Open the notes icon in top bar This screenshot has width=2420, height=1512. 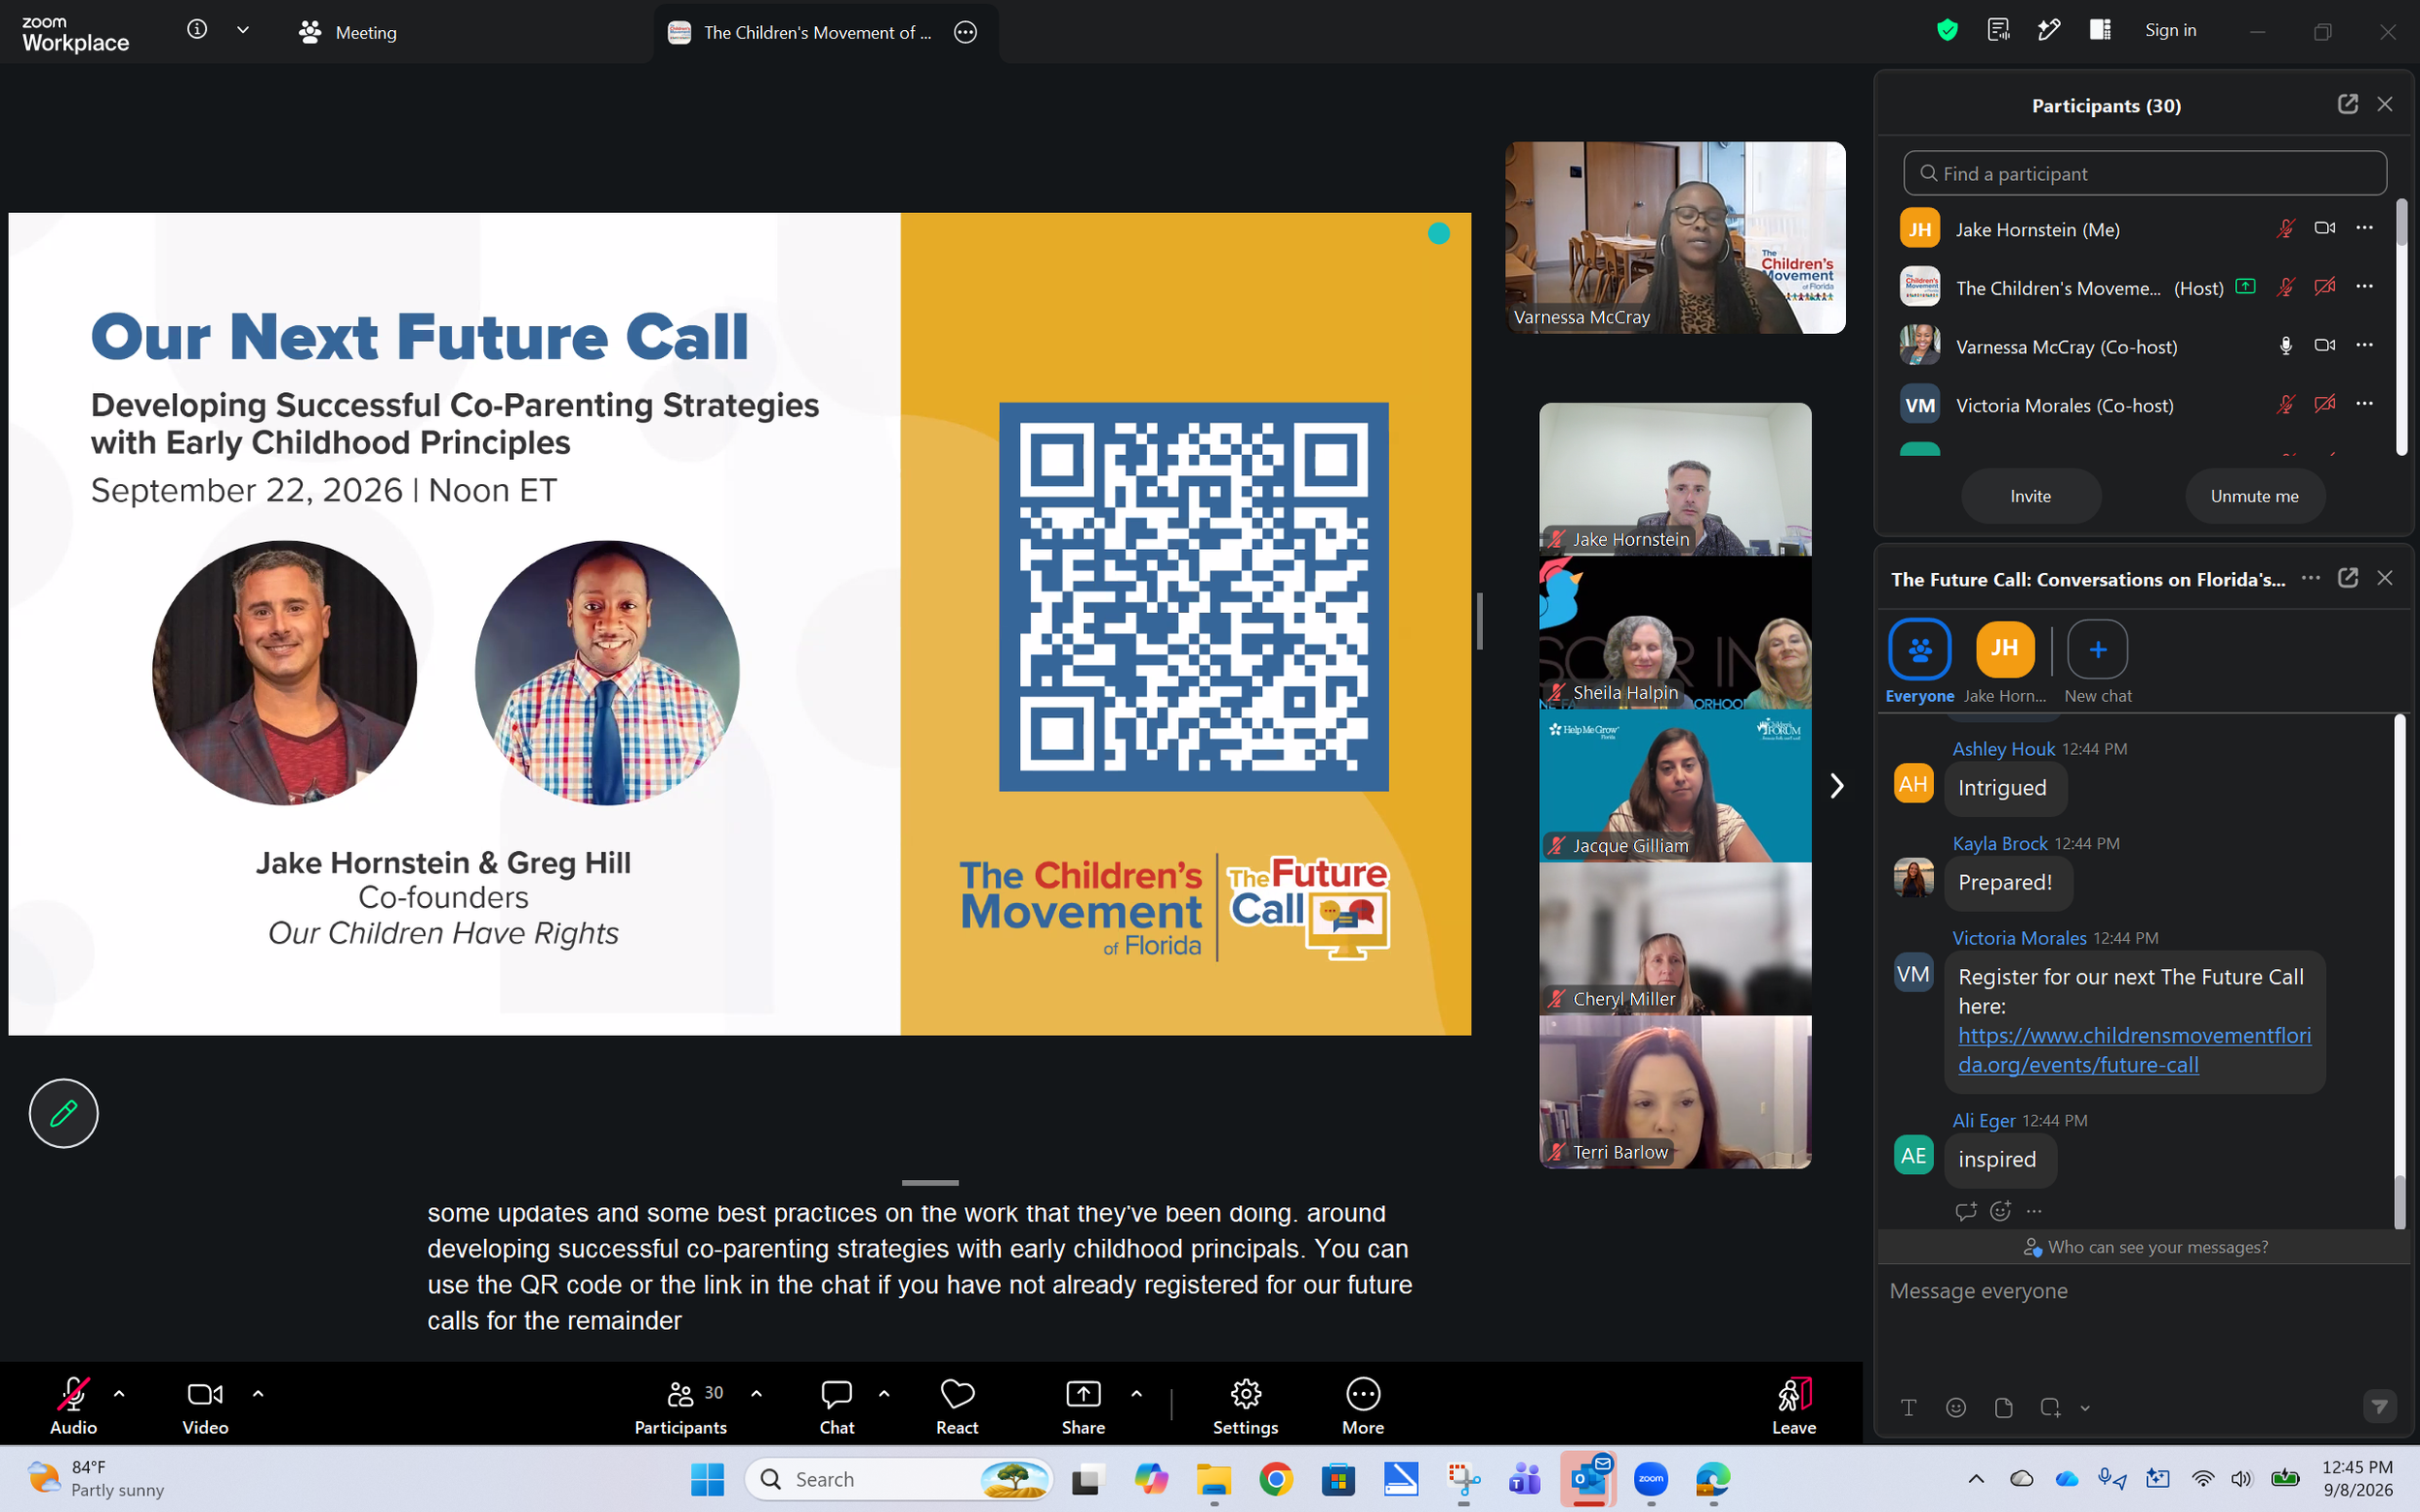(x=1998, y=30)
